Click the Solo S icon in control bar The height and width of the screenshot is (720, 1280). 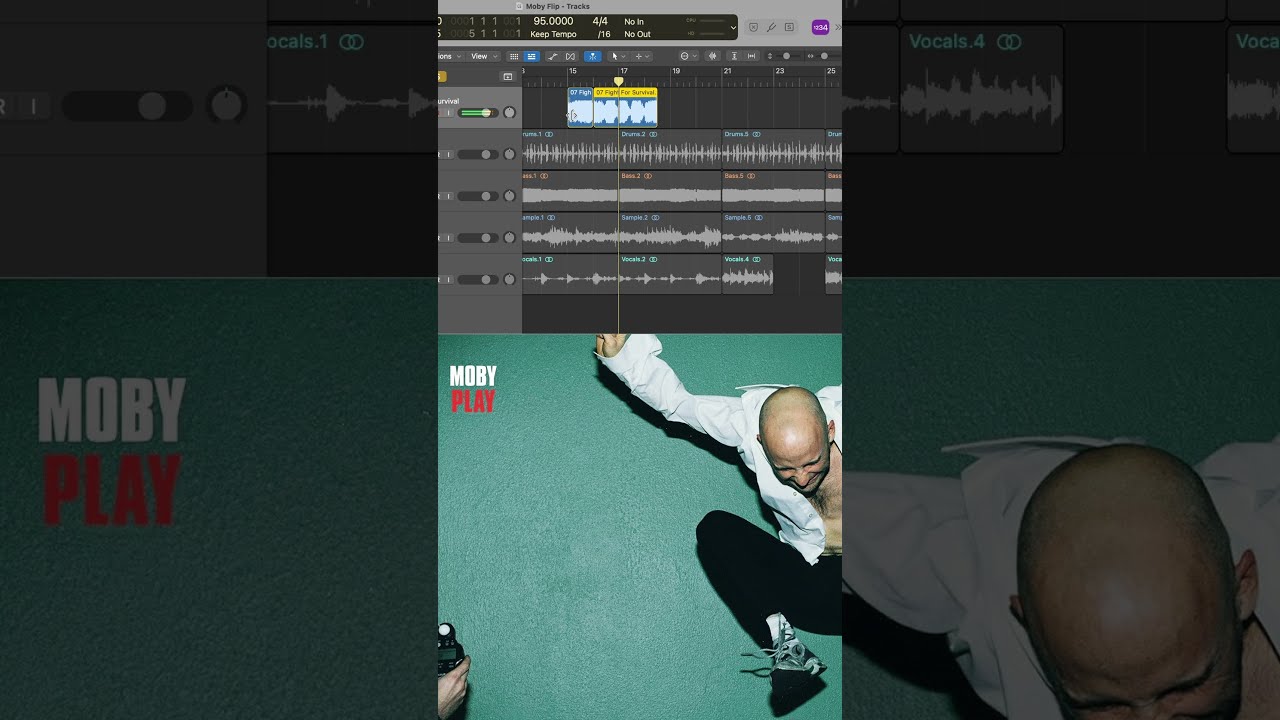tap(789, 27)
